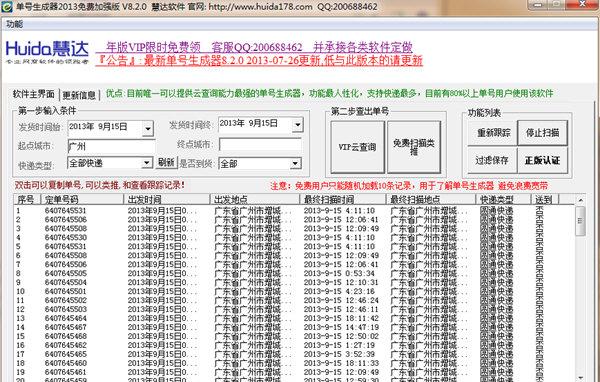The image size is (600, 382).
Task: Sort by the 定单号码 column header
Action: (x=82, y=199)
